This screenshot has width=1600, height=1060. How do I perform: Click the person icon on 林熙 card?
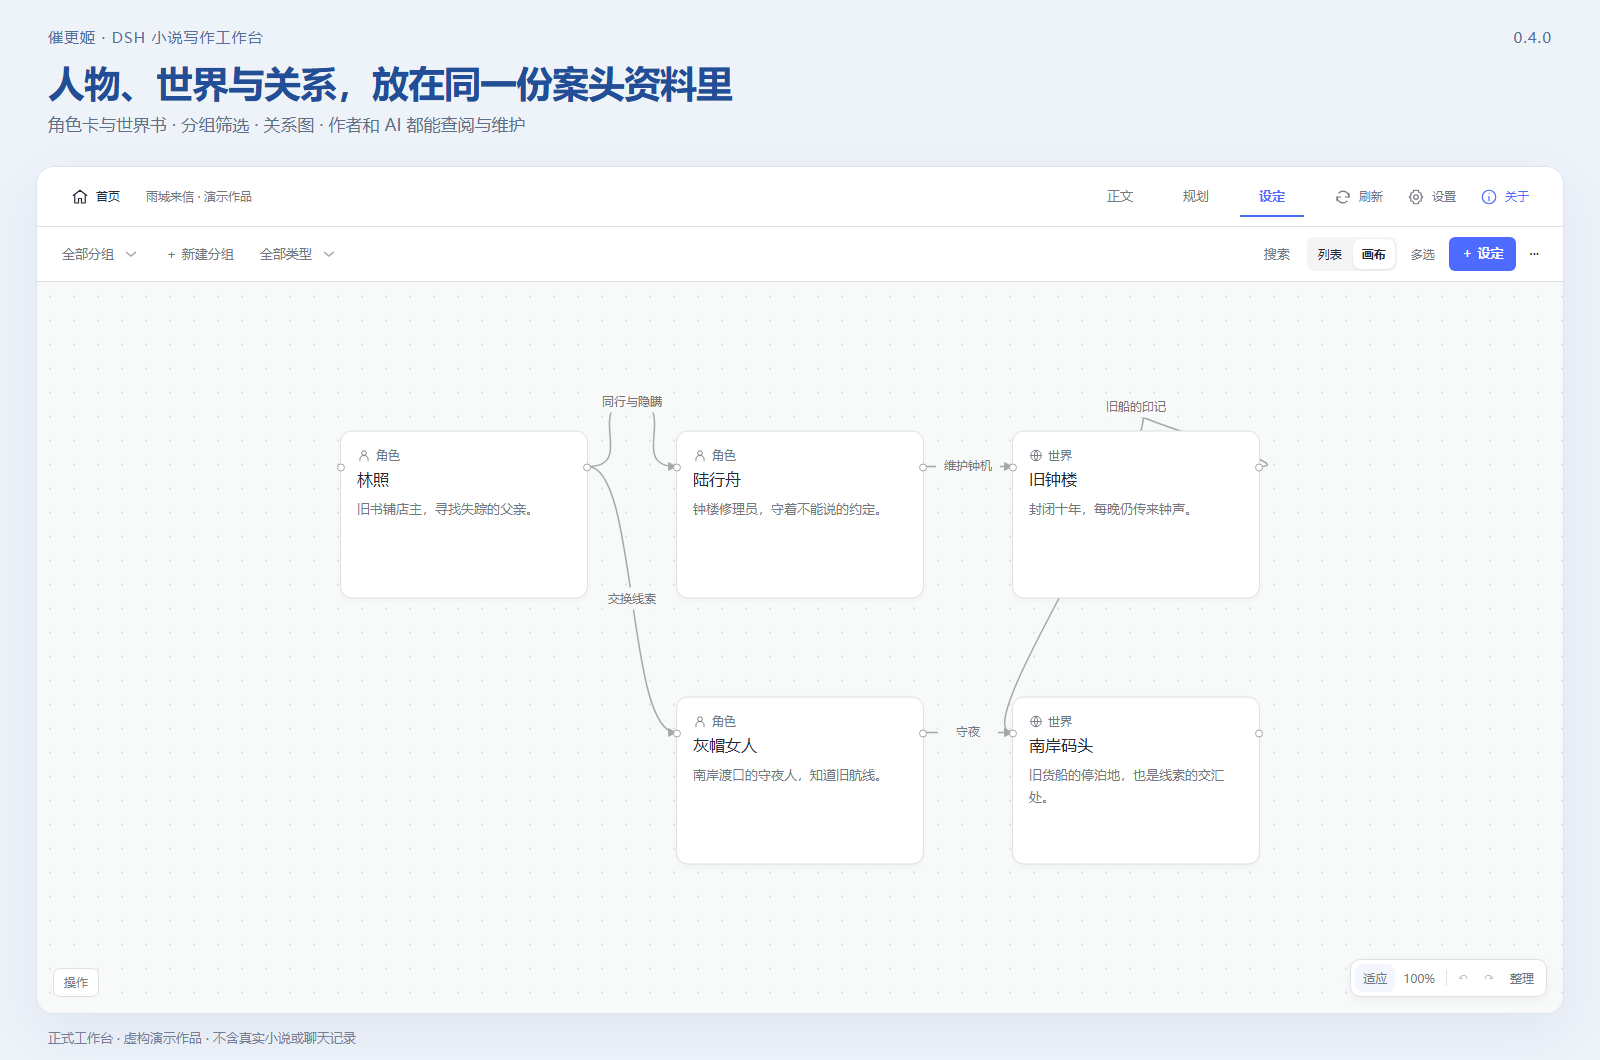pyautogui.click(x=364, y=455)
